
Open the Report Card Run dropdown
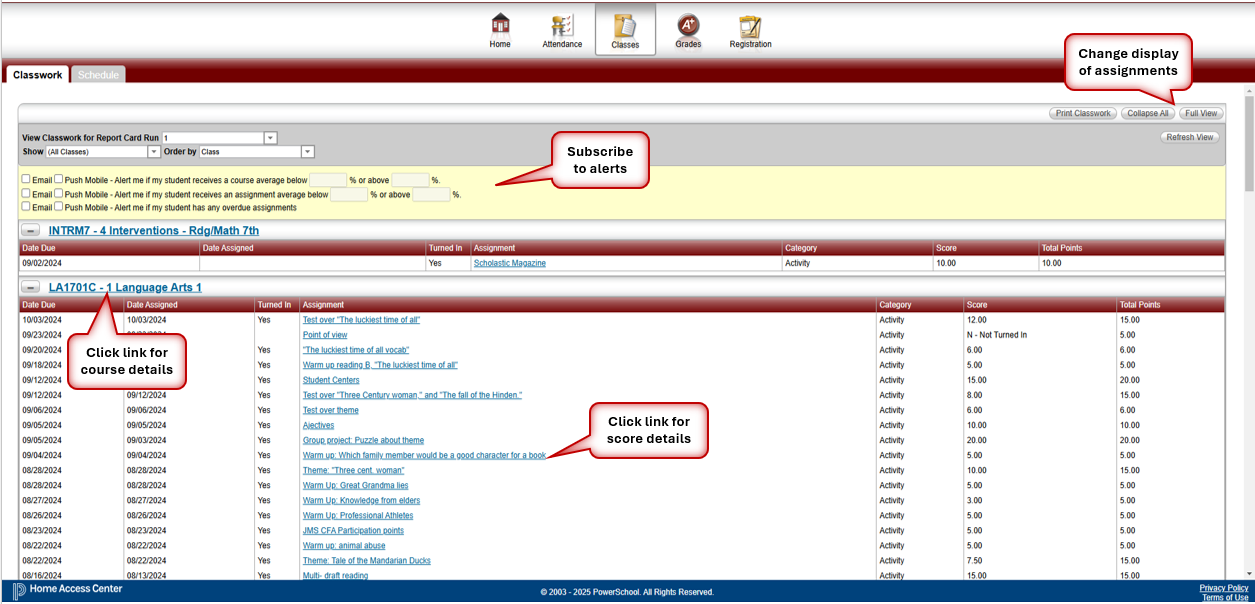[270, 138]
